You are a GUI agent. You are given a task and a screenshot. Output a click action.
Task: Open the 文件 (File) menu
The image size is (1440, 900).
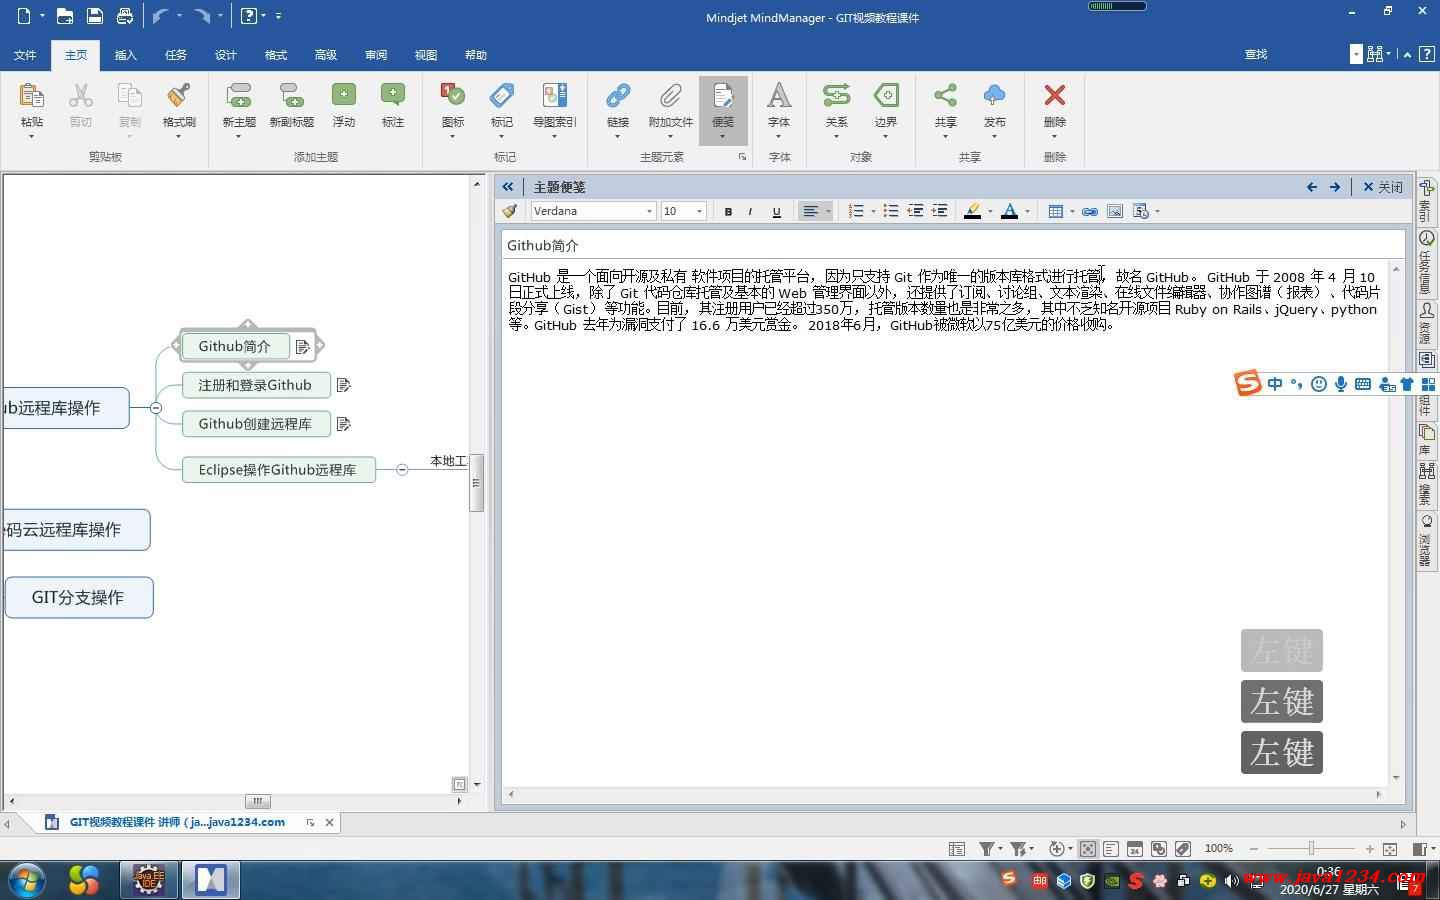point(25,55)
